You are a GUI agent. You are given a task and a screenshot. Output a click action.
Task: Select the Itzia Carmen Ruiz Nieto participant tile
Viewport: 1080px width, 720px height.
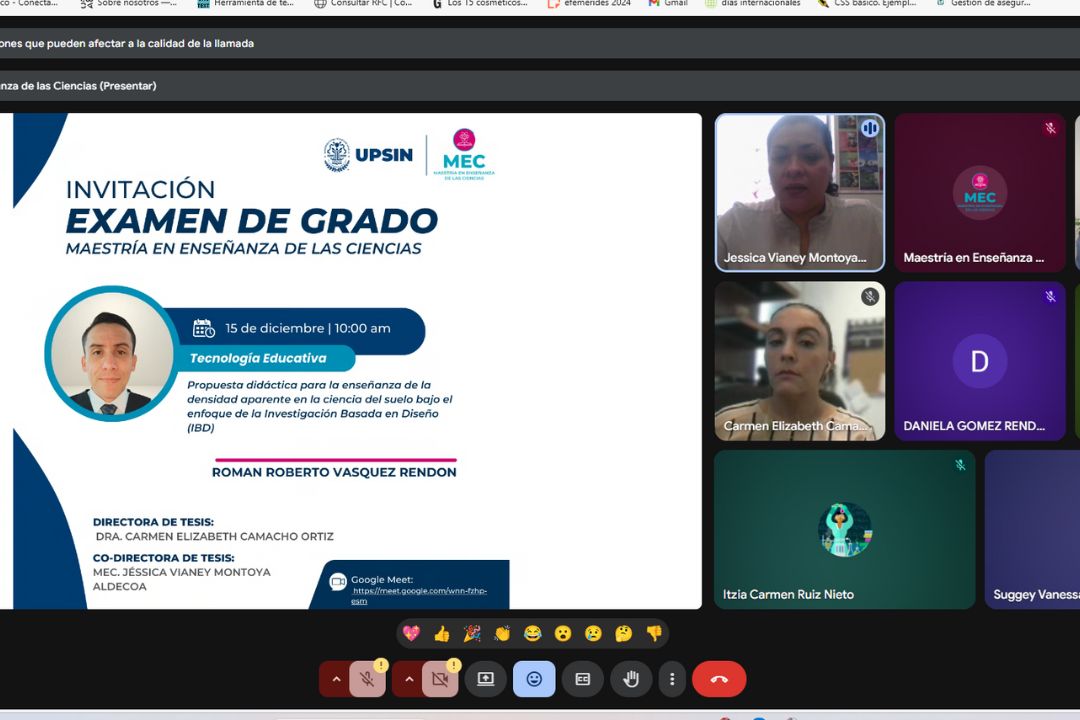pyautogui.click(x=844, y=529)
